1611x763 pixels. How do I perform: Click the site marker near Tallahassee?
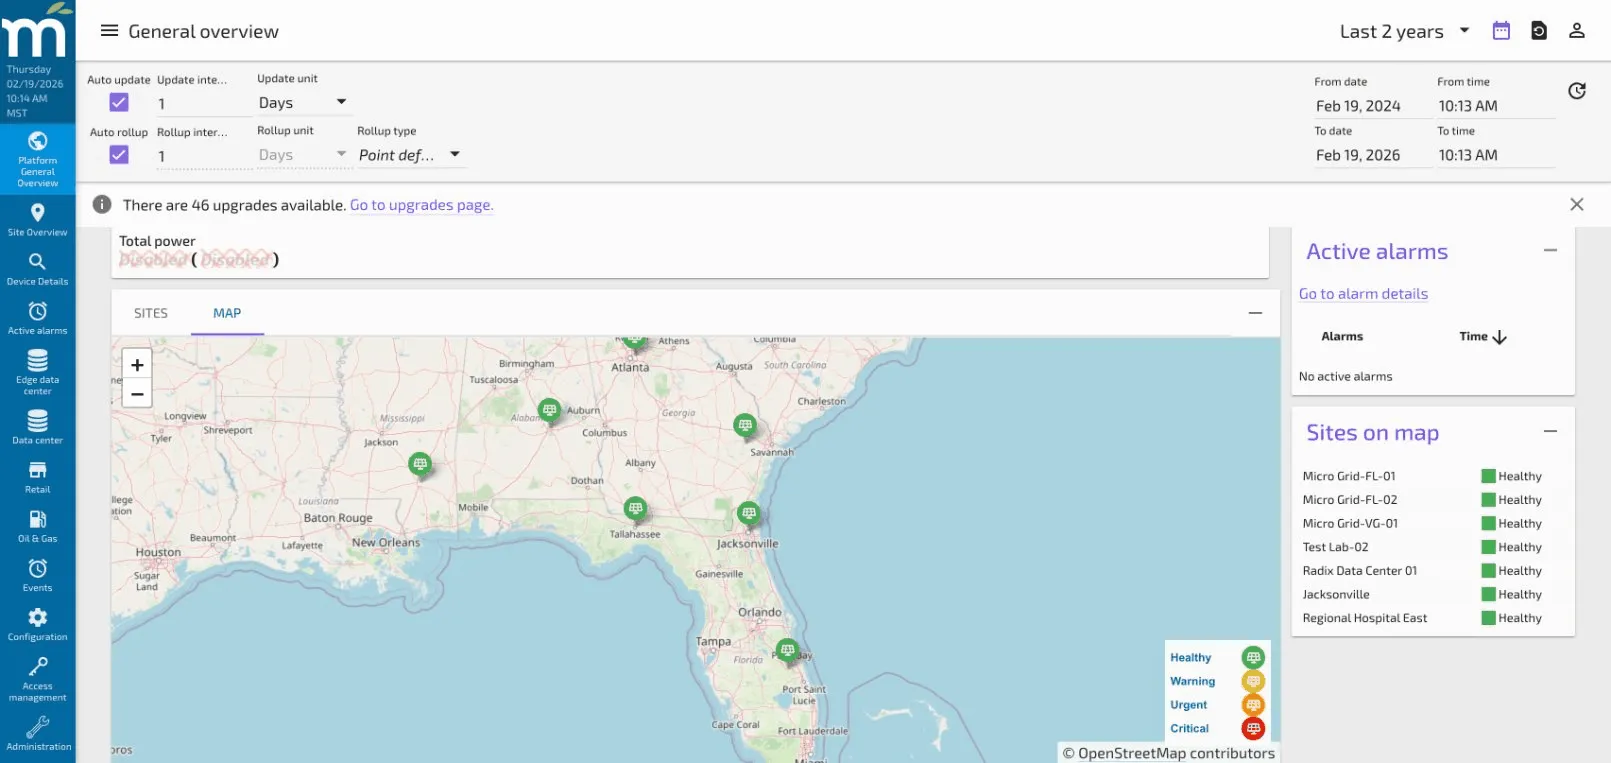(635, 508)
